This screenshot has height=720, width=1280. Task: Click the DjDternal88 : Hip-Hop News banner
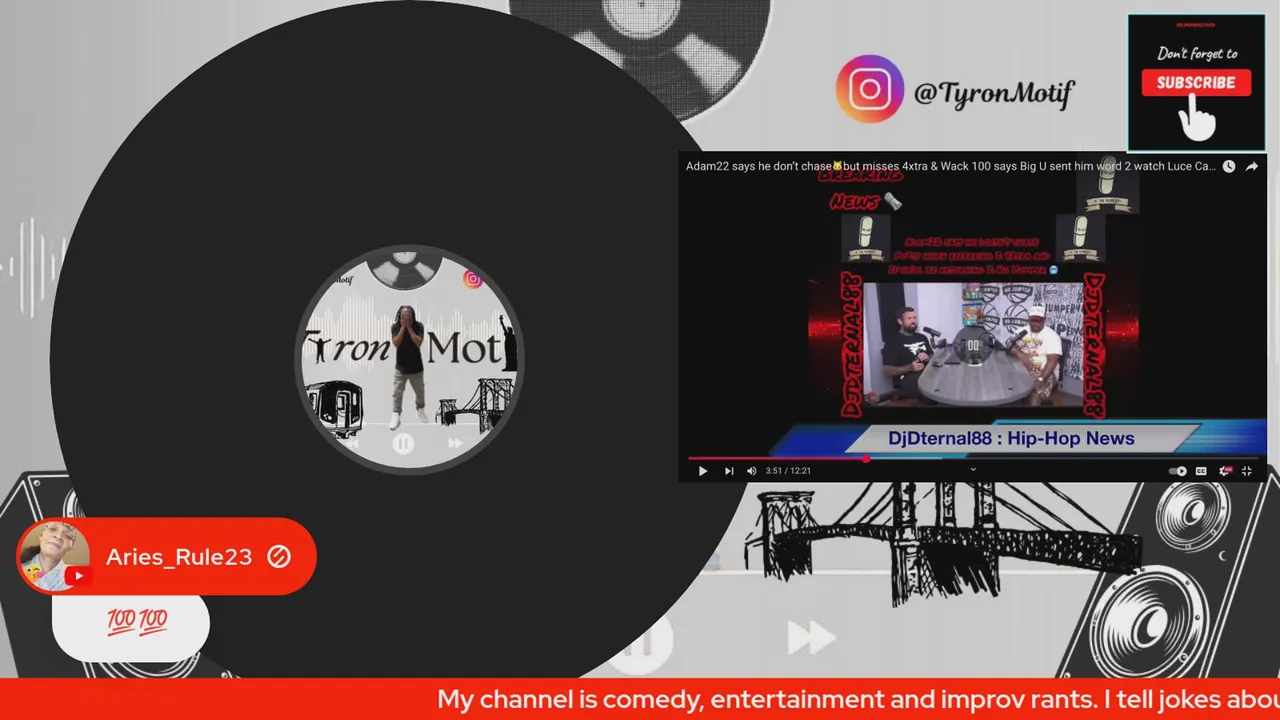[1010, 438]
